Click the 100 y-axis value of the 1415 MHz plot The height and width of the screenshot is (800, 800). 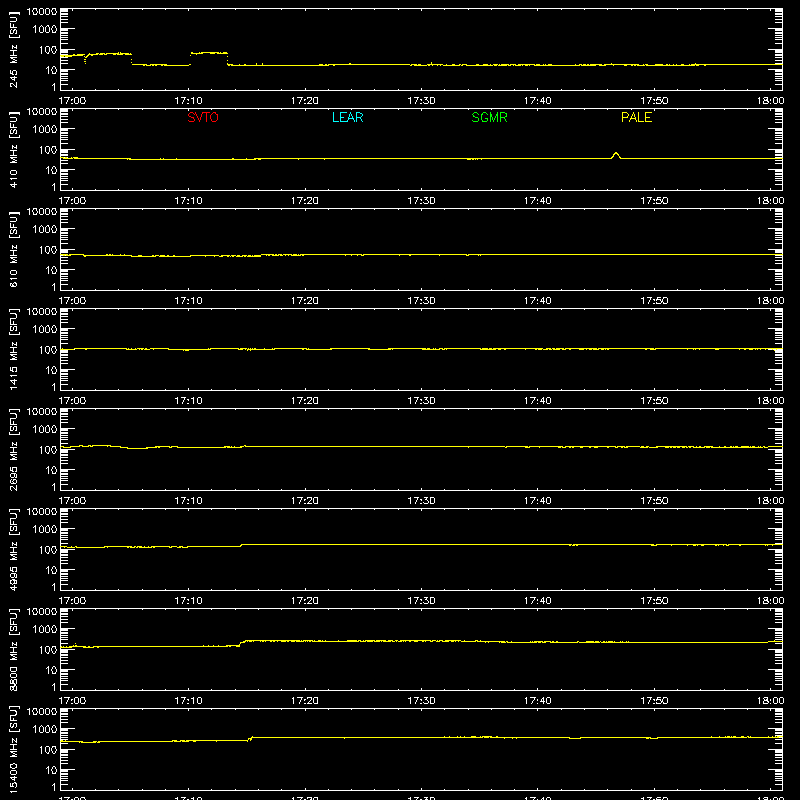pyautogui.click(x=48, y=350)
